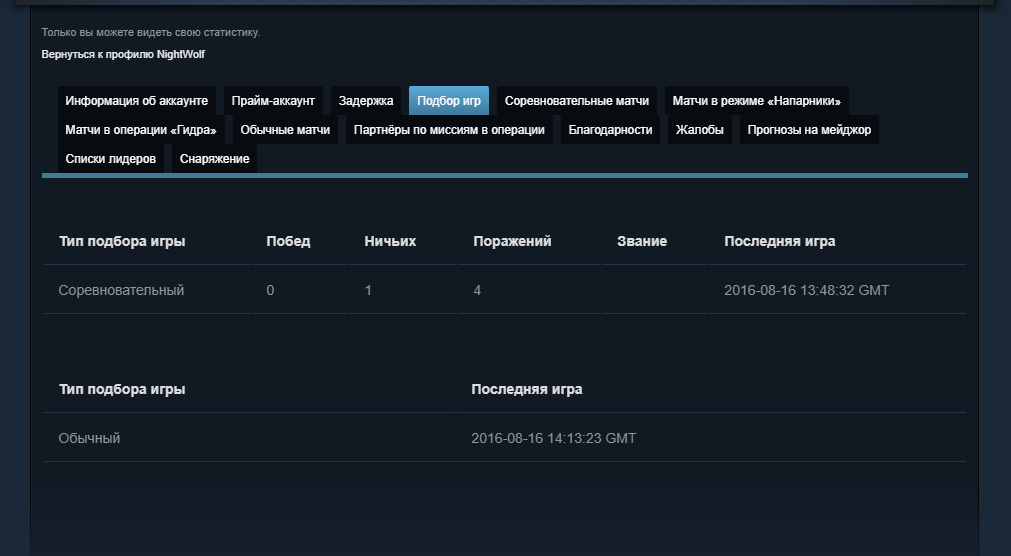This screenshot has height=556, width=1011.
Task: Switch to «Прогнозы на мейджор» tab
Action: [809, 130]
